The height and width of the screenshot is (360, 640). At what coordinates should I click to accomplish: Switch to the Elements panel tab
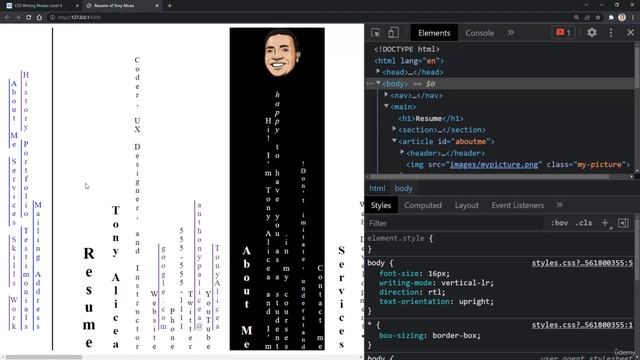tap(434, 33)
